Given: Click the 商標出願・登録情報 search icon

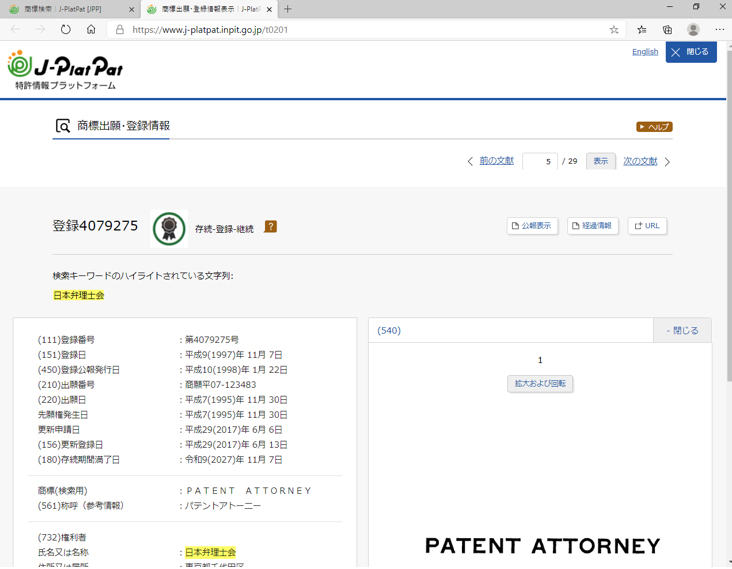Looking at the screenshot, I should (63, 126).
